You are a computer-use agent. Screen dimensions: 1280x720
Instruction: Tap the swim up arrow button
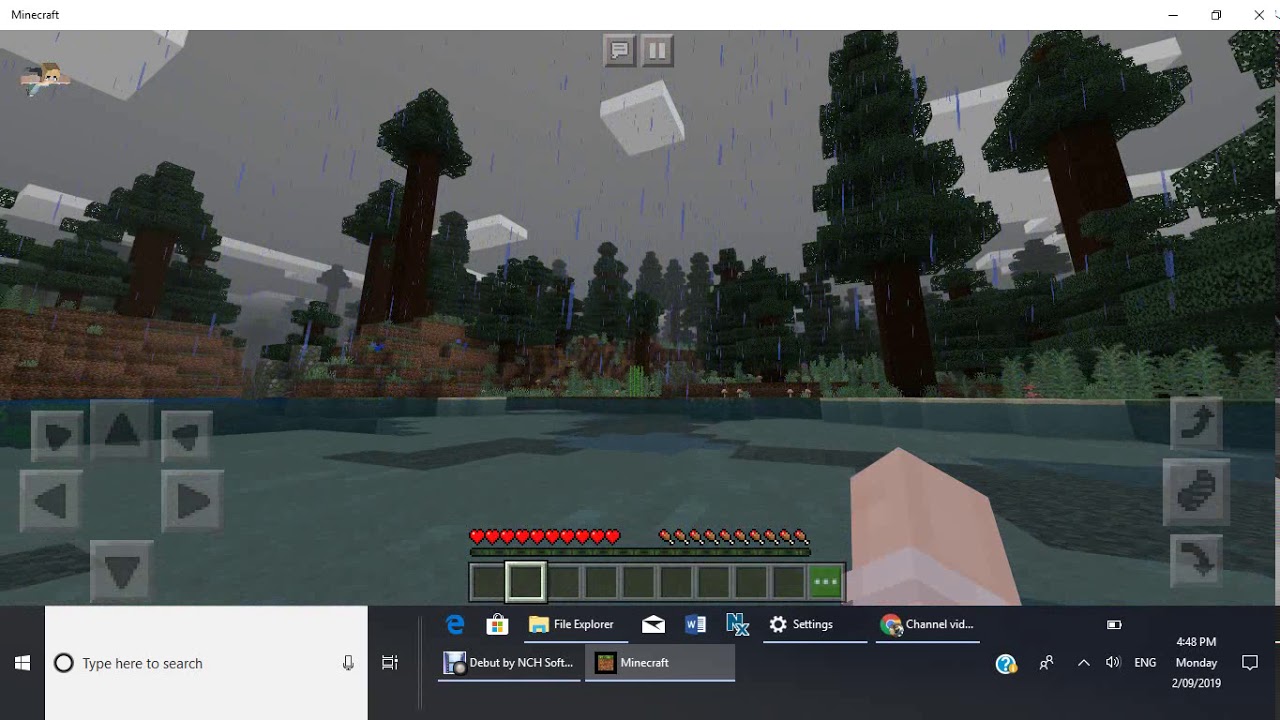1196,424
